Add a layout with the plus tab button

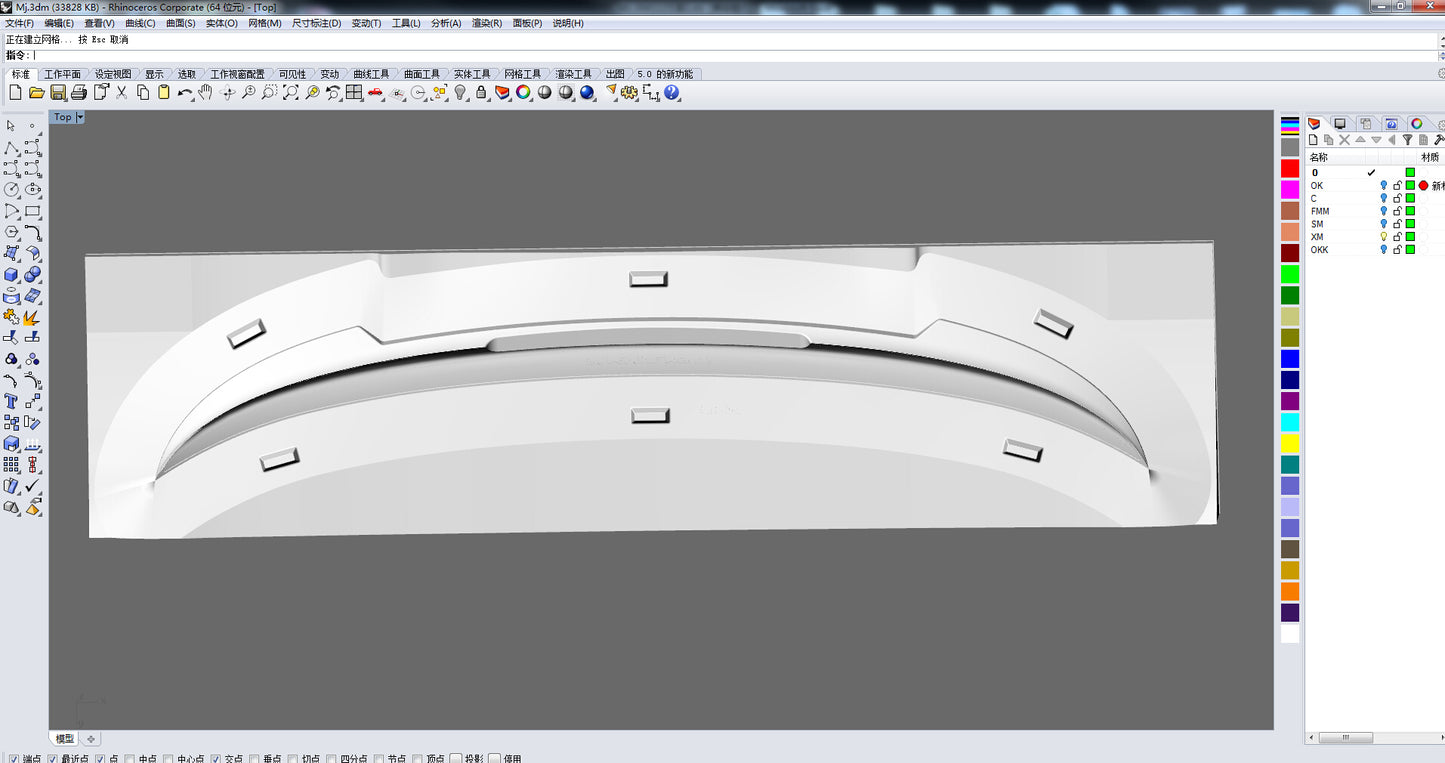tap(90, 739)
